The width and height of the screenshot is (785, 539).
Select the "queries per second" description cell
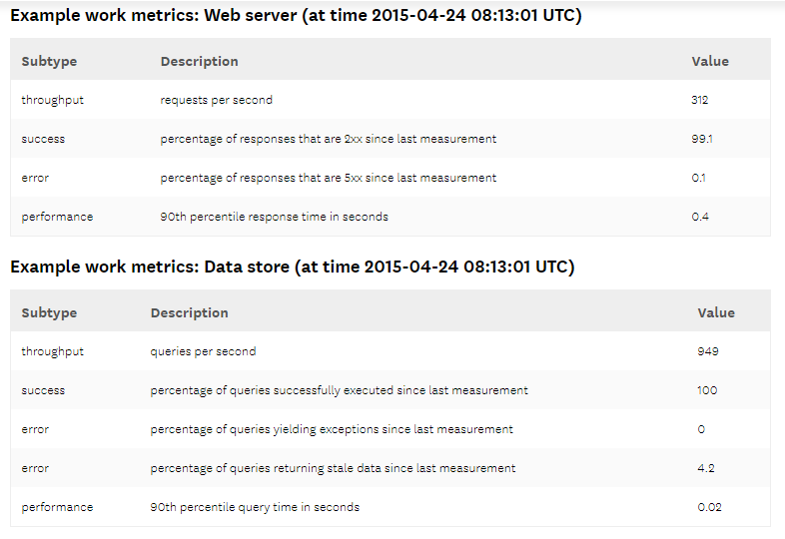coord(203,352)
